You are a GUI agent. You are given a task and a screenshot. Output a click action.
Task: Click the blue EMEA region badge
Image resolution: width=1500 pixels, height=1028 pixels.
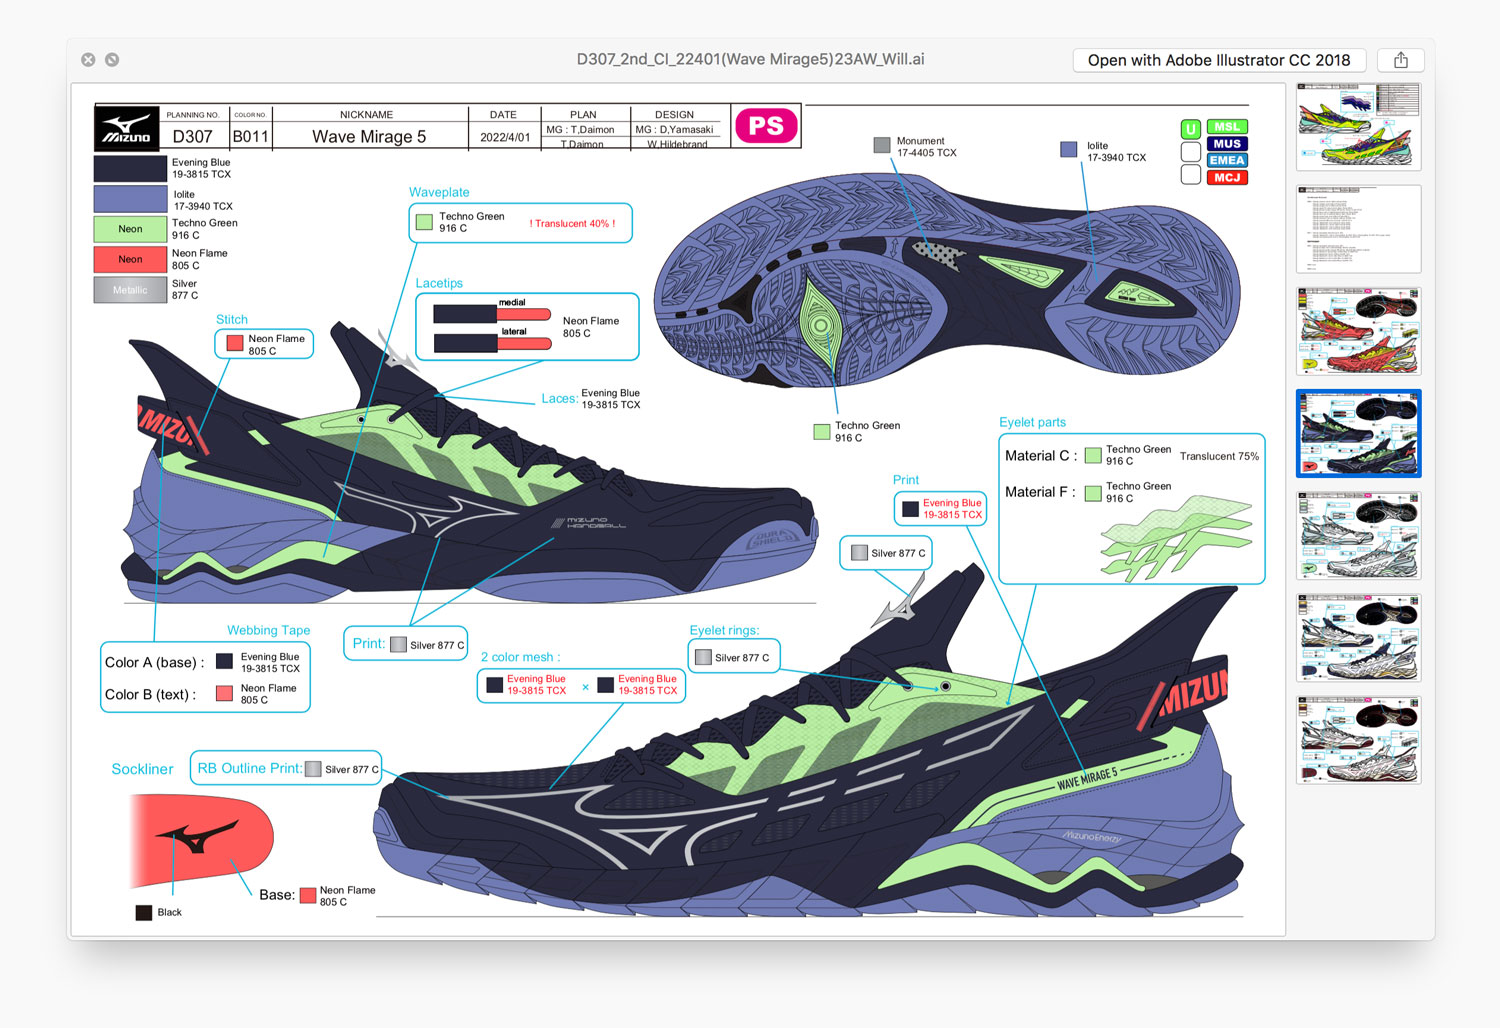coord(1227,161)
